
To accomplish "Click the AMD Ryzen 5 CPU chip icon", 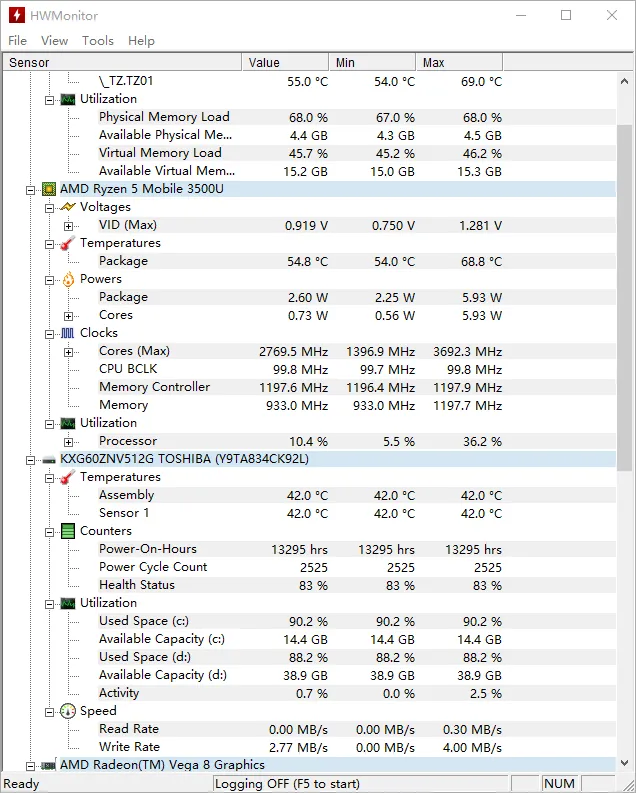I will click(49, 189).
